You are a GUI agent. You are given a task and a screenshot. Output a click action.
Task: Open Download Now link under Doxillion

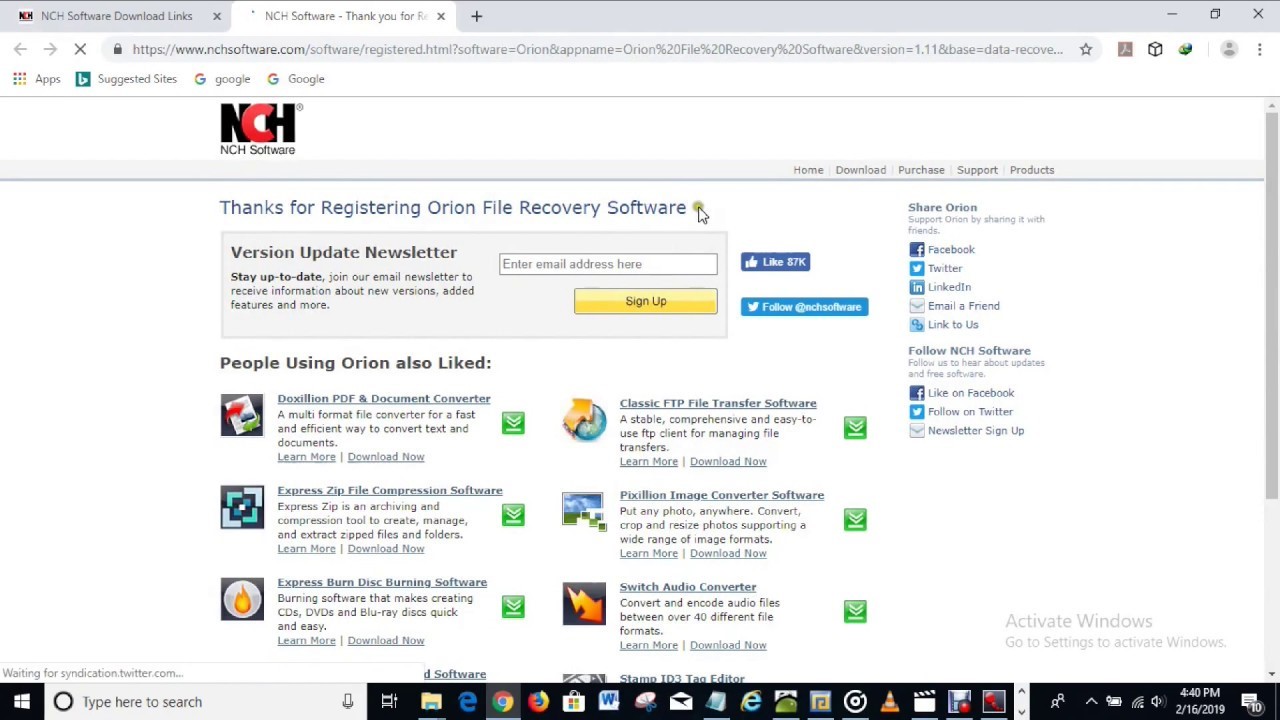coord(385,457)
